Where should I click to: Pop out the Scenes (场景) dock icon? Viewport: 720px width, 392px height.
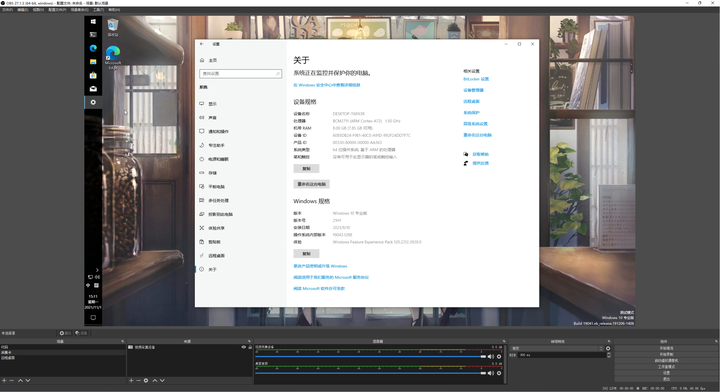click(x=123, y=342)
